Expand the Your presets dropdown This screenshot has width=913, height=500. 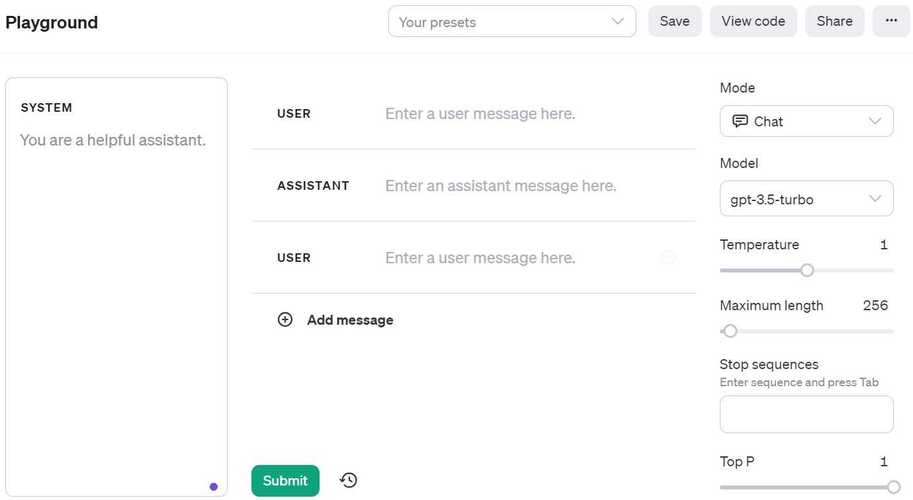point(512,22)
